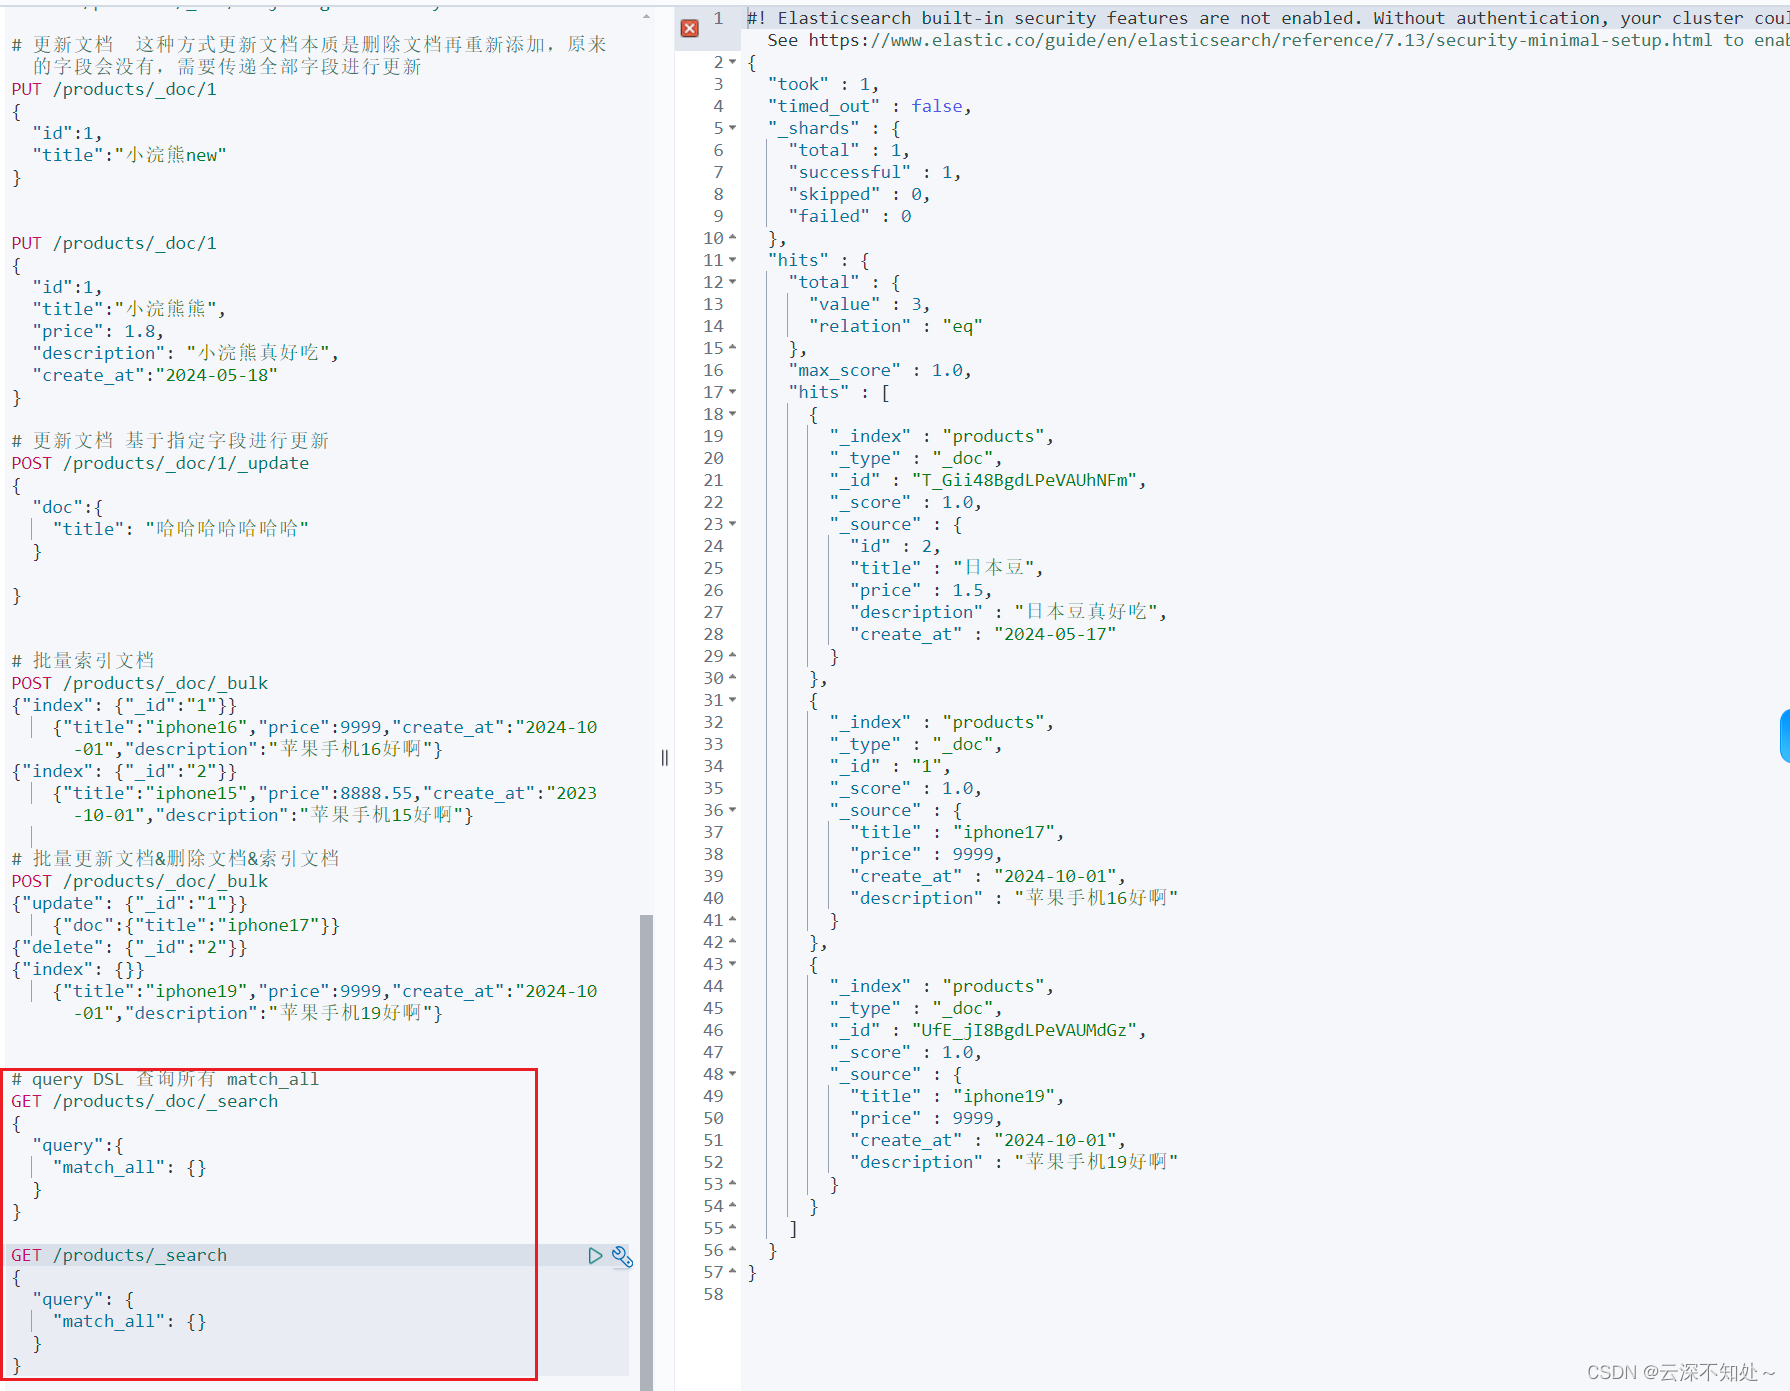Click the "_id" : "UfE_jI8BgdLPeVAUMdGz" line

click(x=988, y=1030)
